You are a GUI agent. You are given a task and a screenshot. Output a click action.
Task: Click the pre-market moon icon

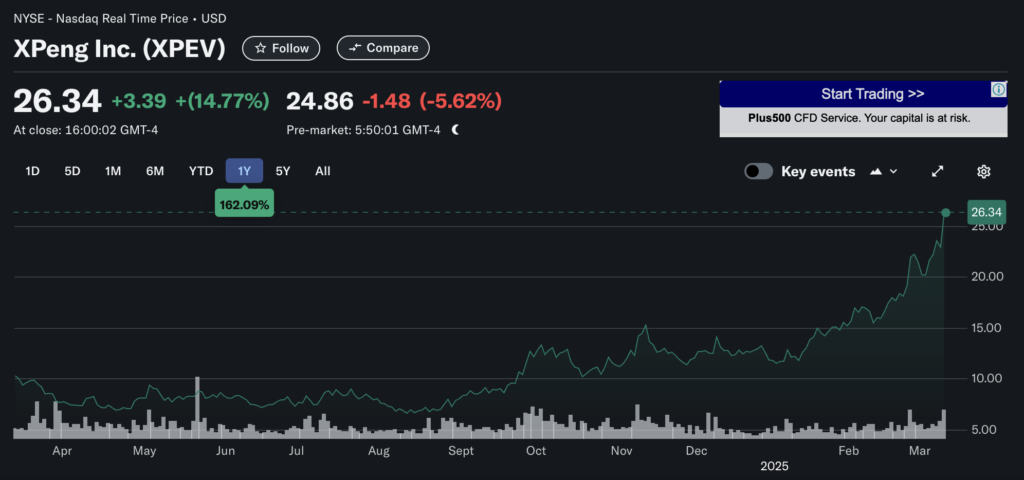pos(455,129)
